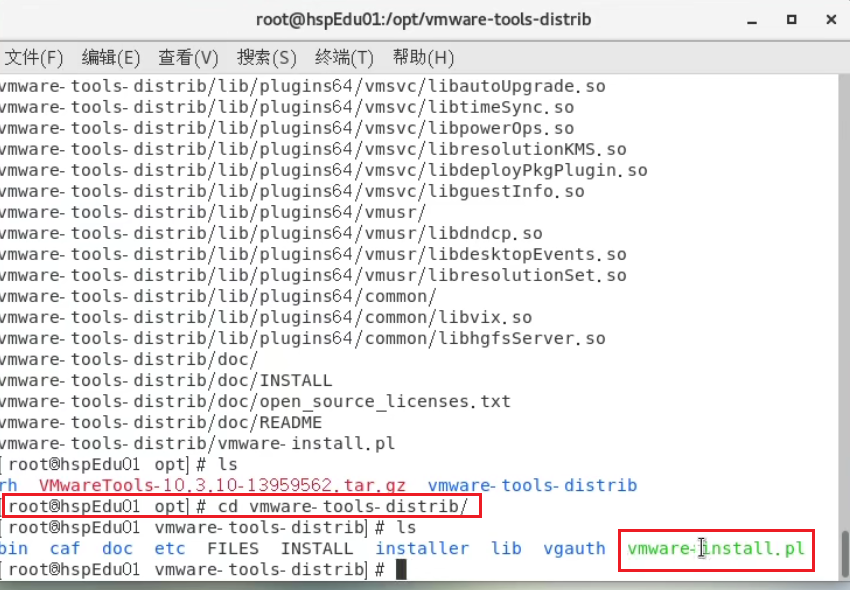Click the terminal cursor at the final prompt
850x590 pixels.
click(401, 570)
